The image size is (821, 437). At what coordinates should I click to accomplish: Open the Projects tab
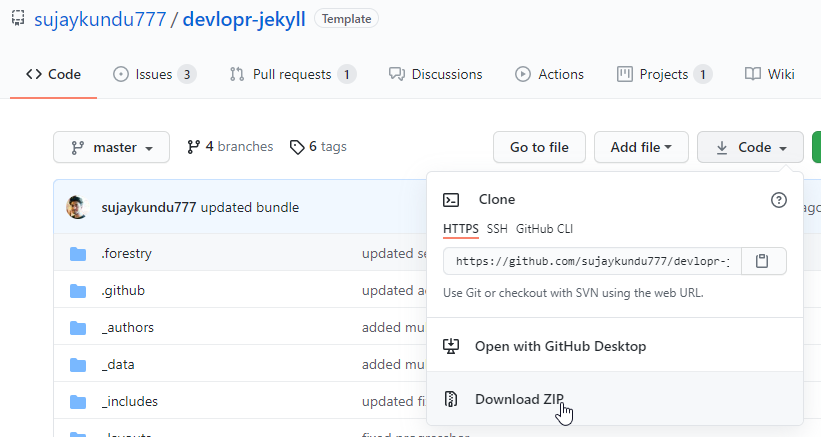(x=664, y=74)
